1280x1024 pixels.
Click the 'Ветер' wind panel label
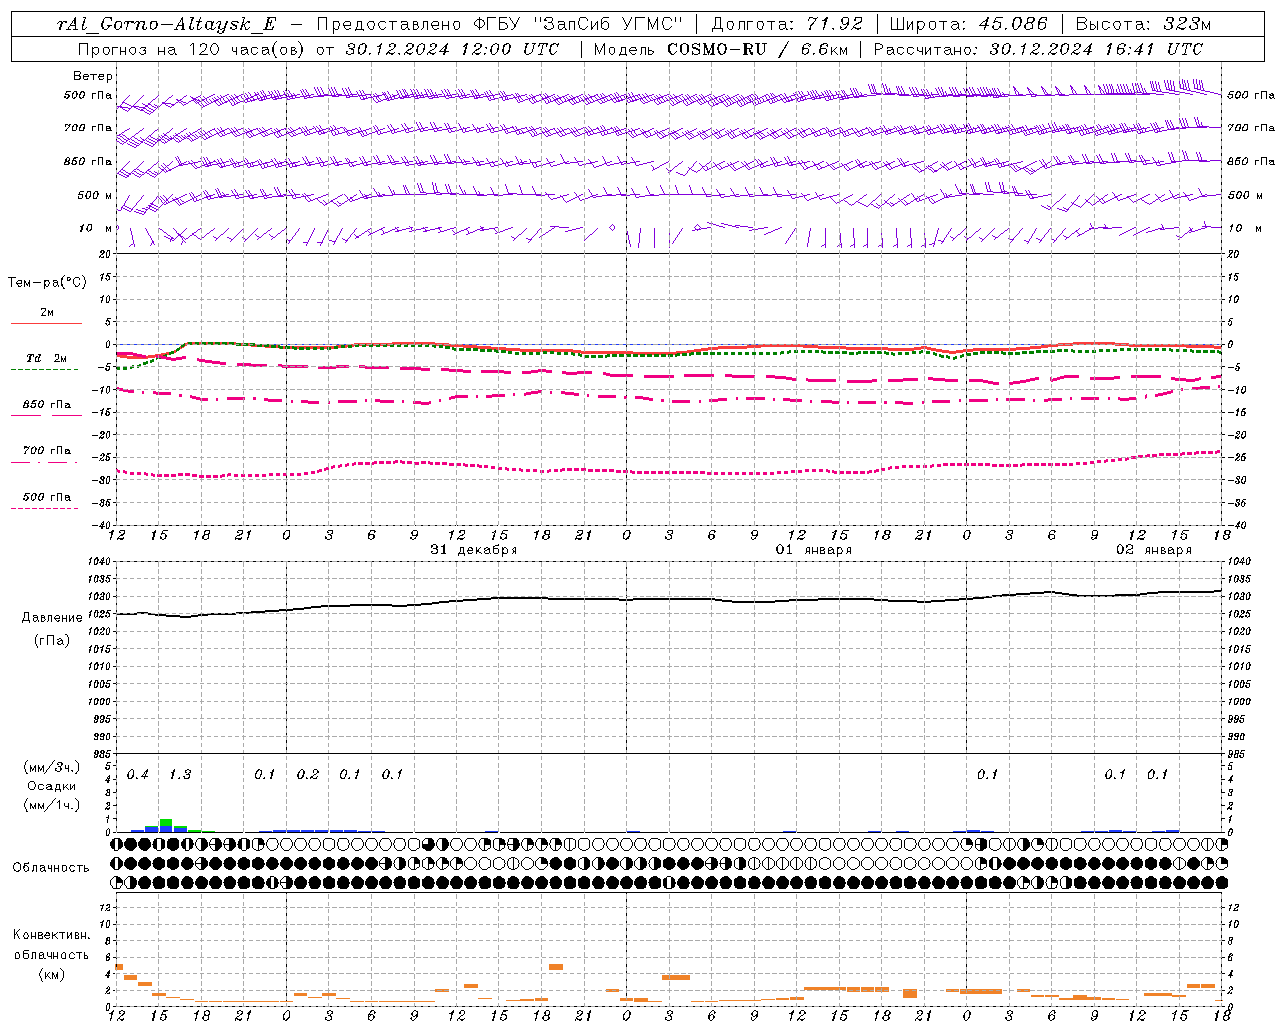(93, 76)
